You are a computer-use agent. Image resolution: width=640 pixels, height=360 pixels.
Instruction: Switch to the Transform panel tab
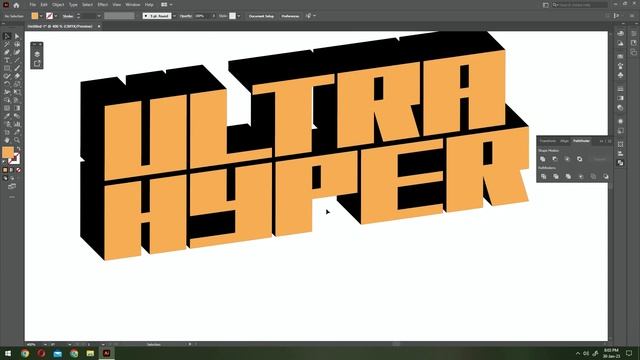click(x=548, y=141)
